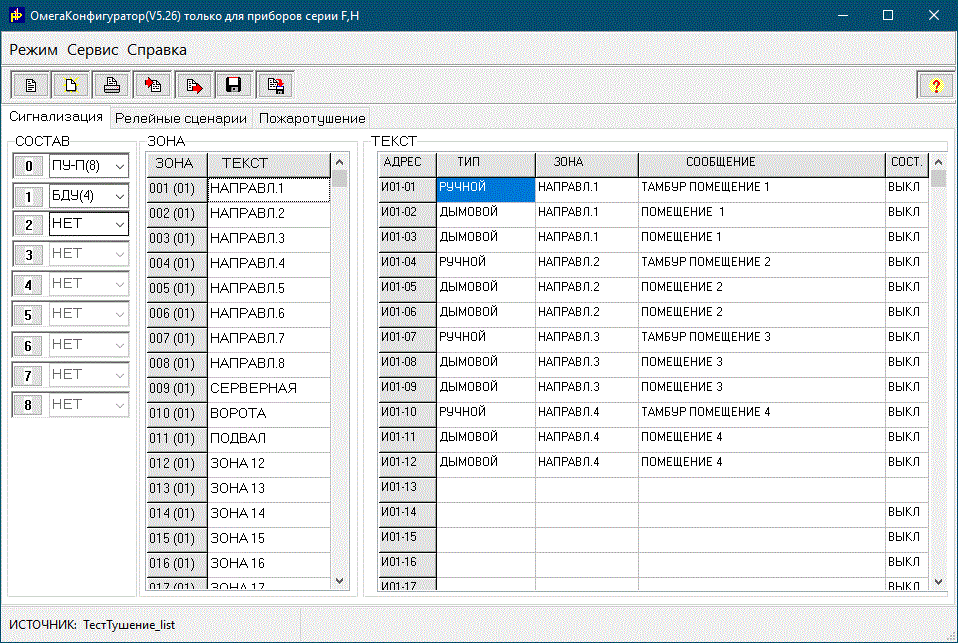Click ДЫМОВОЙ type cell in row И01-02
Image resolution: width=958 pixels, height=643 pixels.
pos(486,215)
